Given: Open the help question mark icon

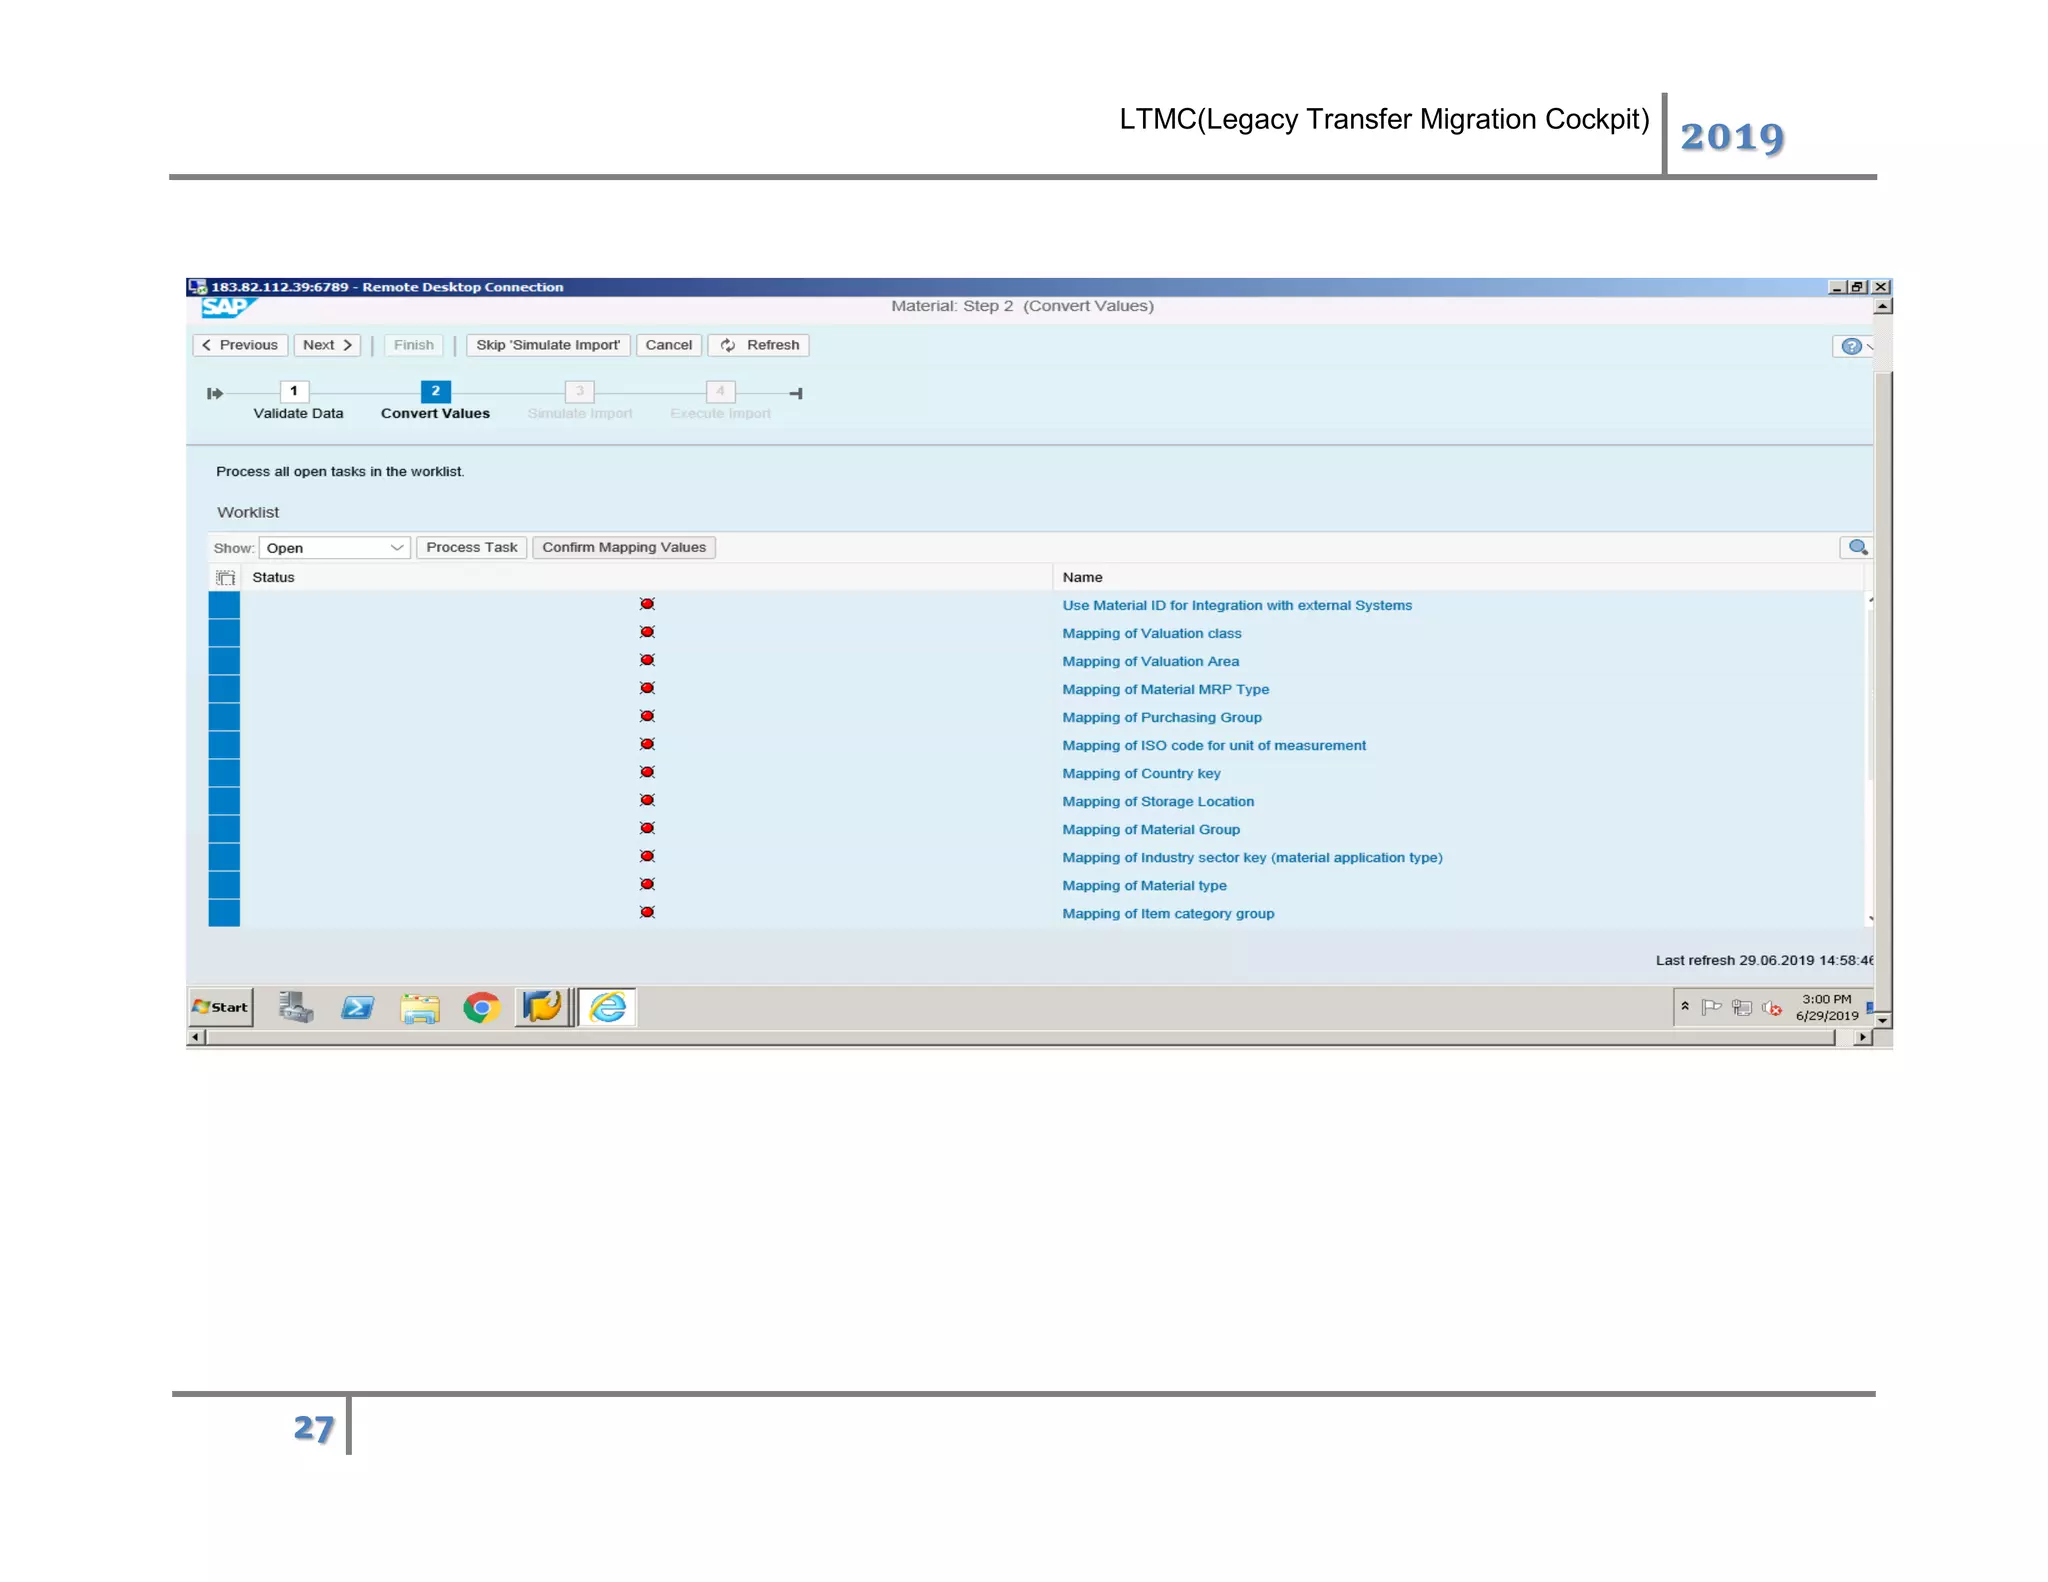Looking at the screenshot, I should (x=1851, y=346).
